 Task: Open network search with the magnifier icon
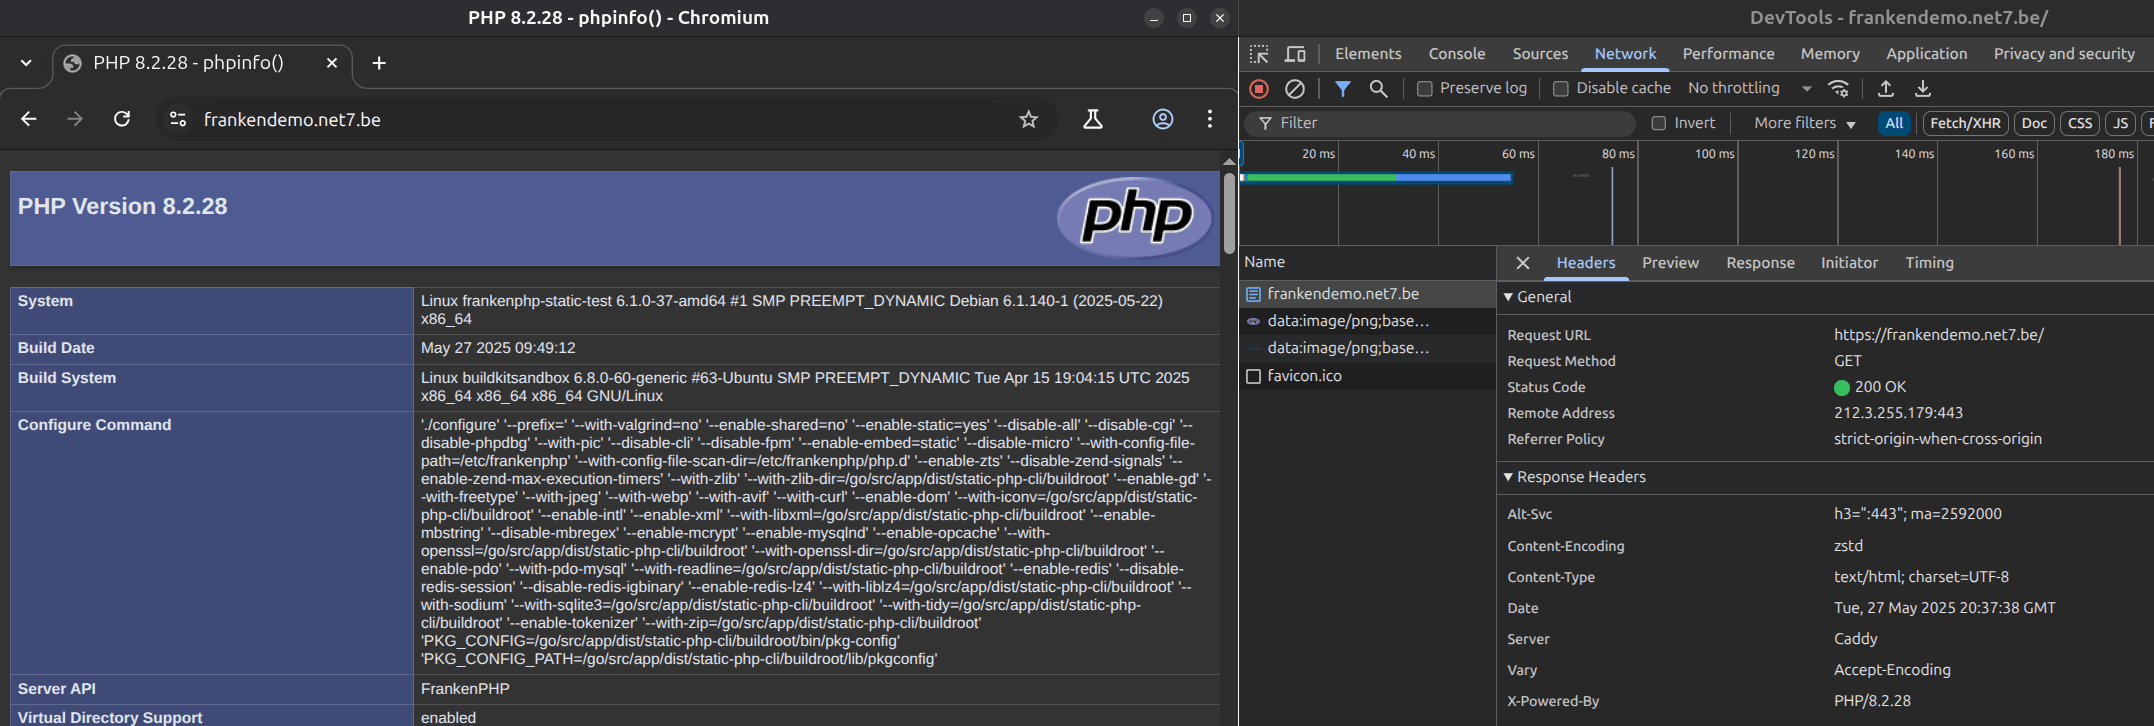click(x=1378, y=89)
